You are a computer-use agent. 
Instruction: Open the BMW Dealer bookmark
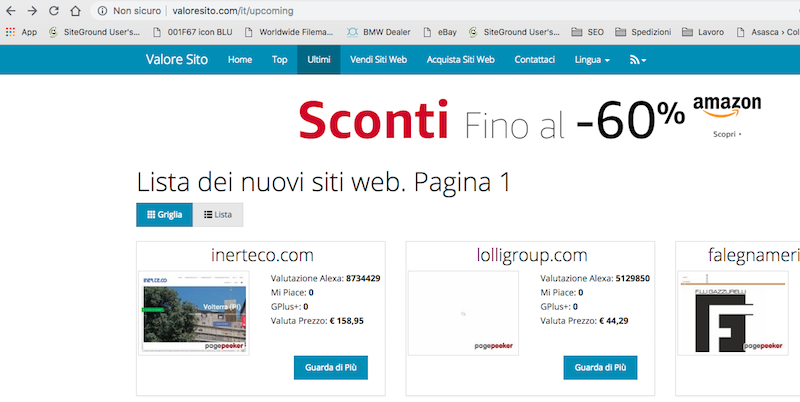(379, 32)
